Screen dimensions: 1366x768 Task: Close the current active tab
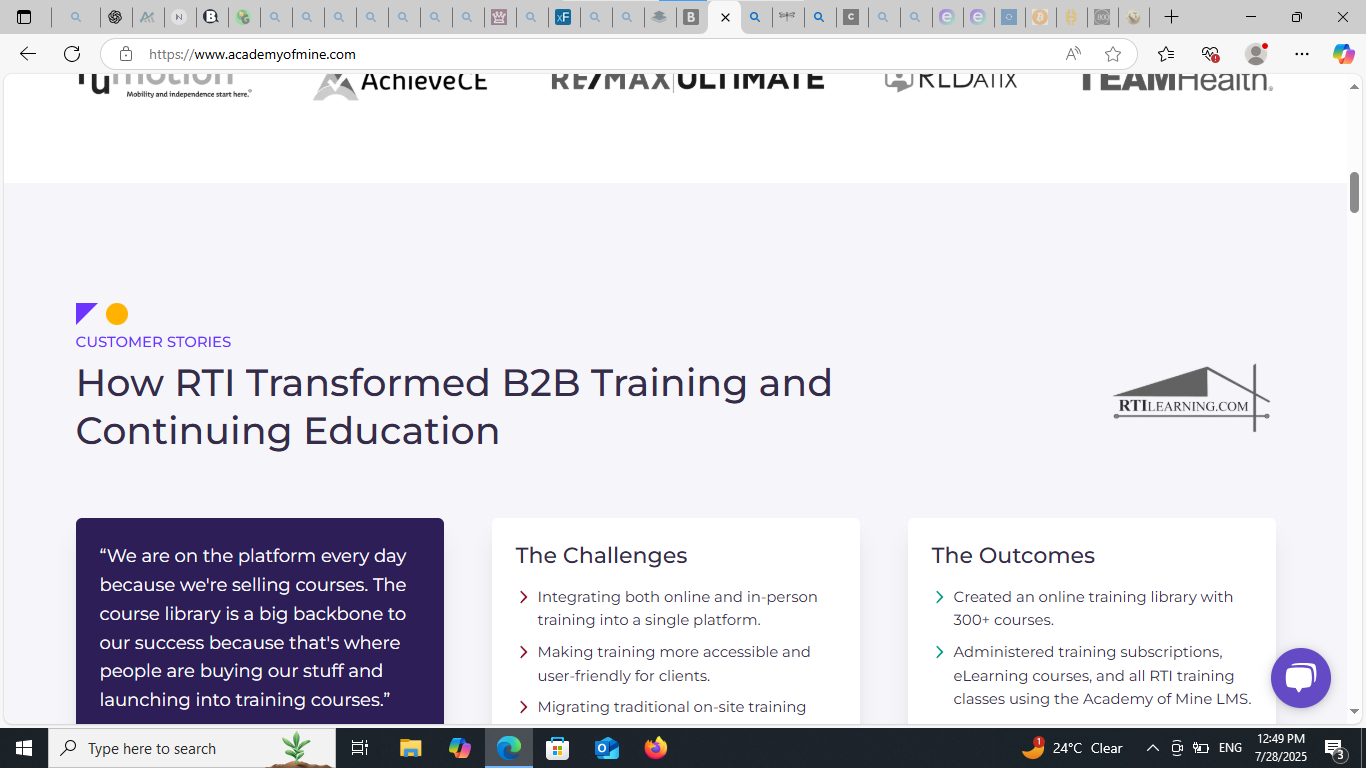point(725,17)
